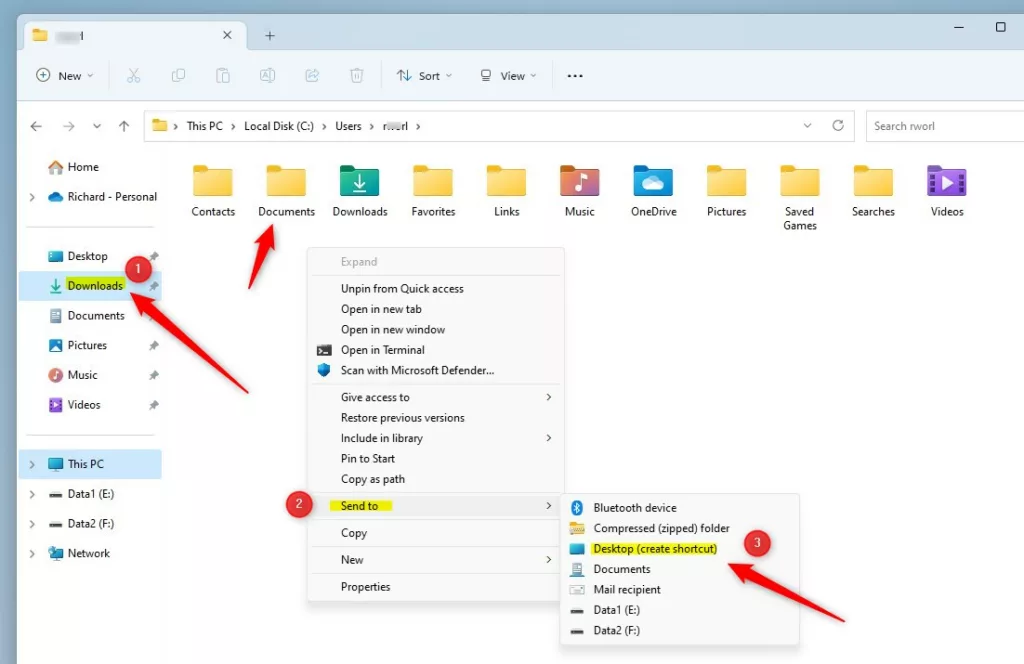
Task: Send to Mail recipient
Action: (x=679, y=590)
